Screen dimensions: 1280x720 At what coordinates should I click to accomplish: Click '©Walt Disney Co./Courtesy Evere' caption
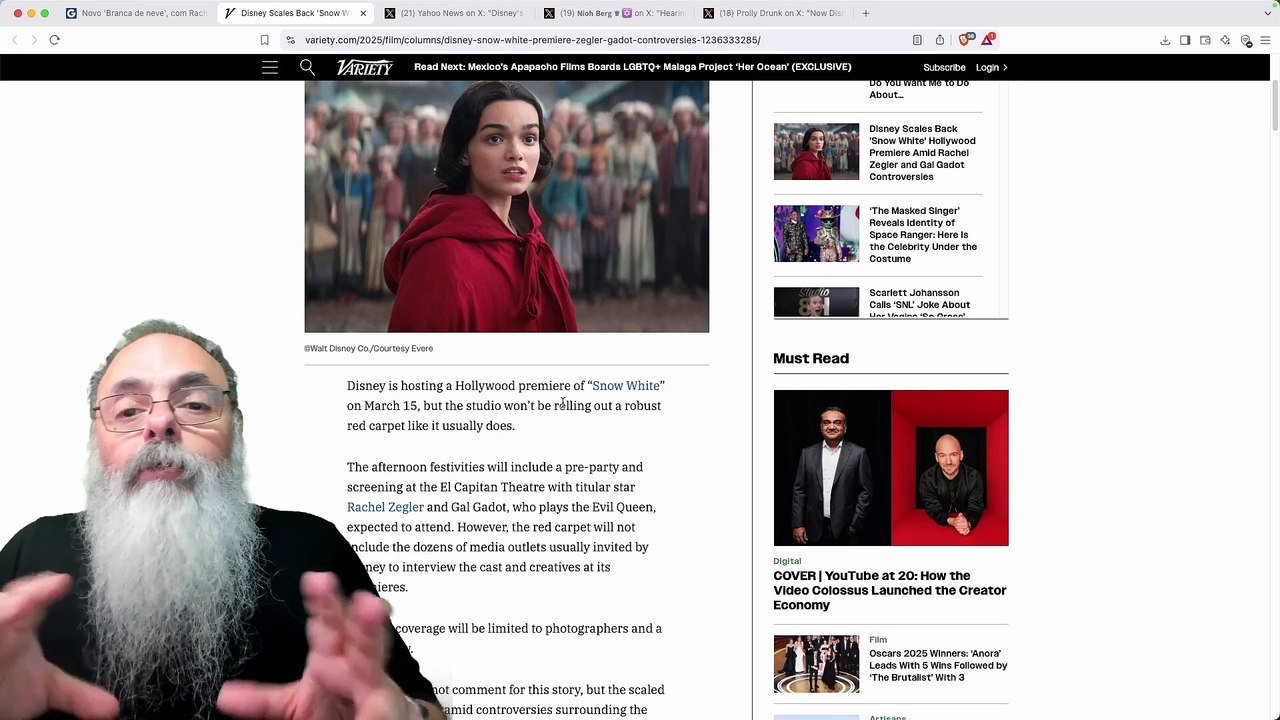[368, 349]
